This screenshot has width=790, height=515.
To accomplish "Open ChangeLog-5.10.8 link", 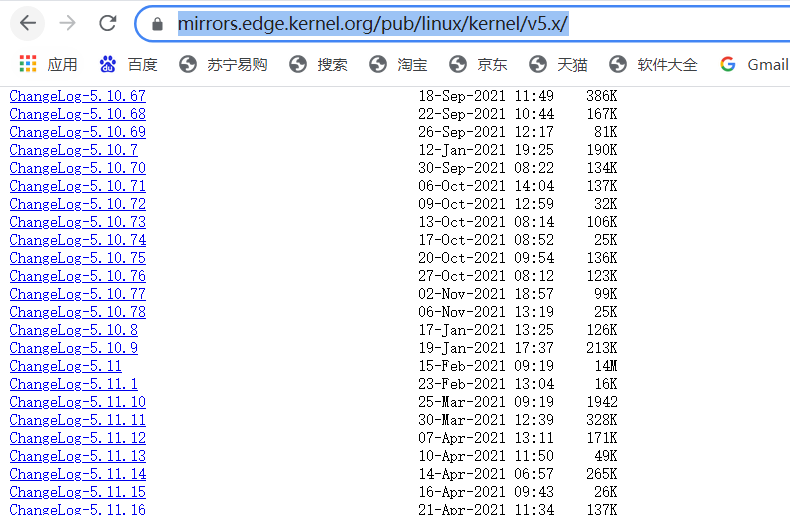I will click(74, 330).
